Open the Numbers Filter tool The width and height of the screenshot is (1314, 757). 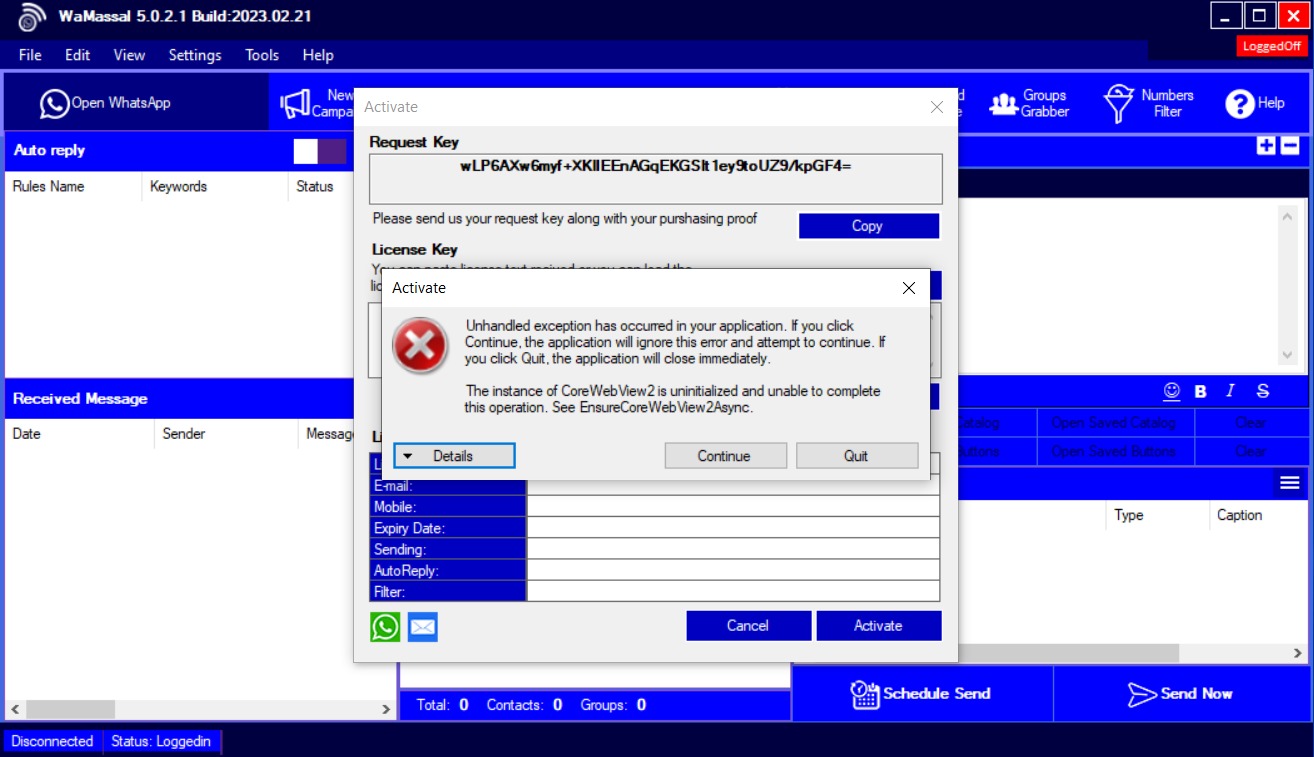point(1149,103)
